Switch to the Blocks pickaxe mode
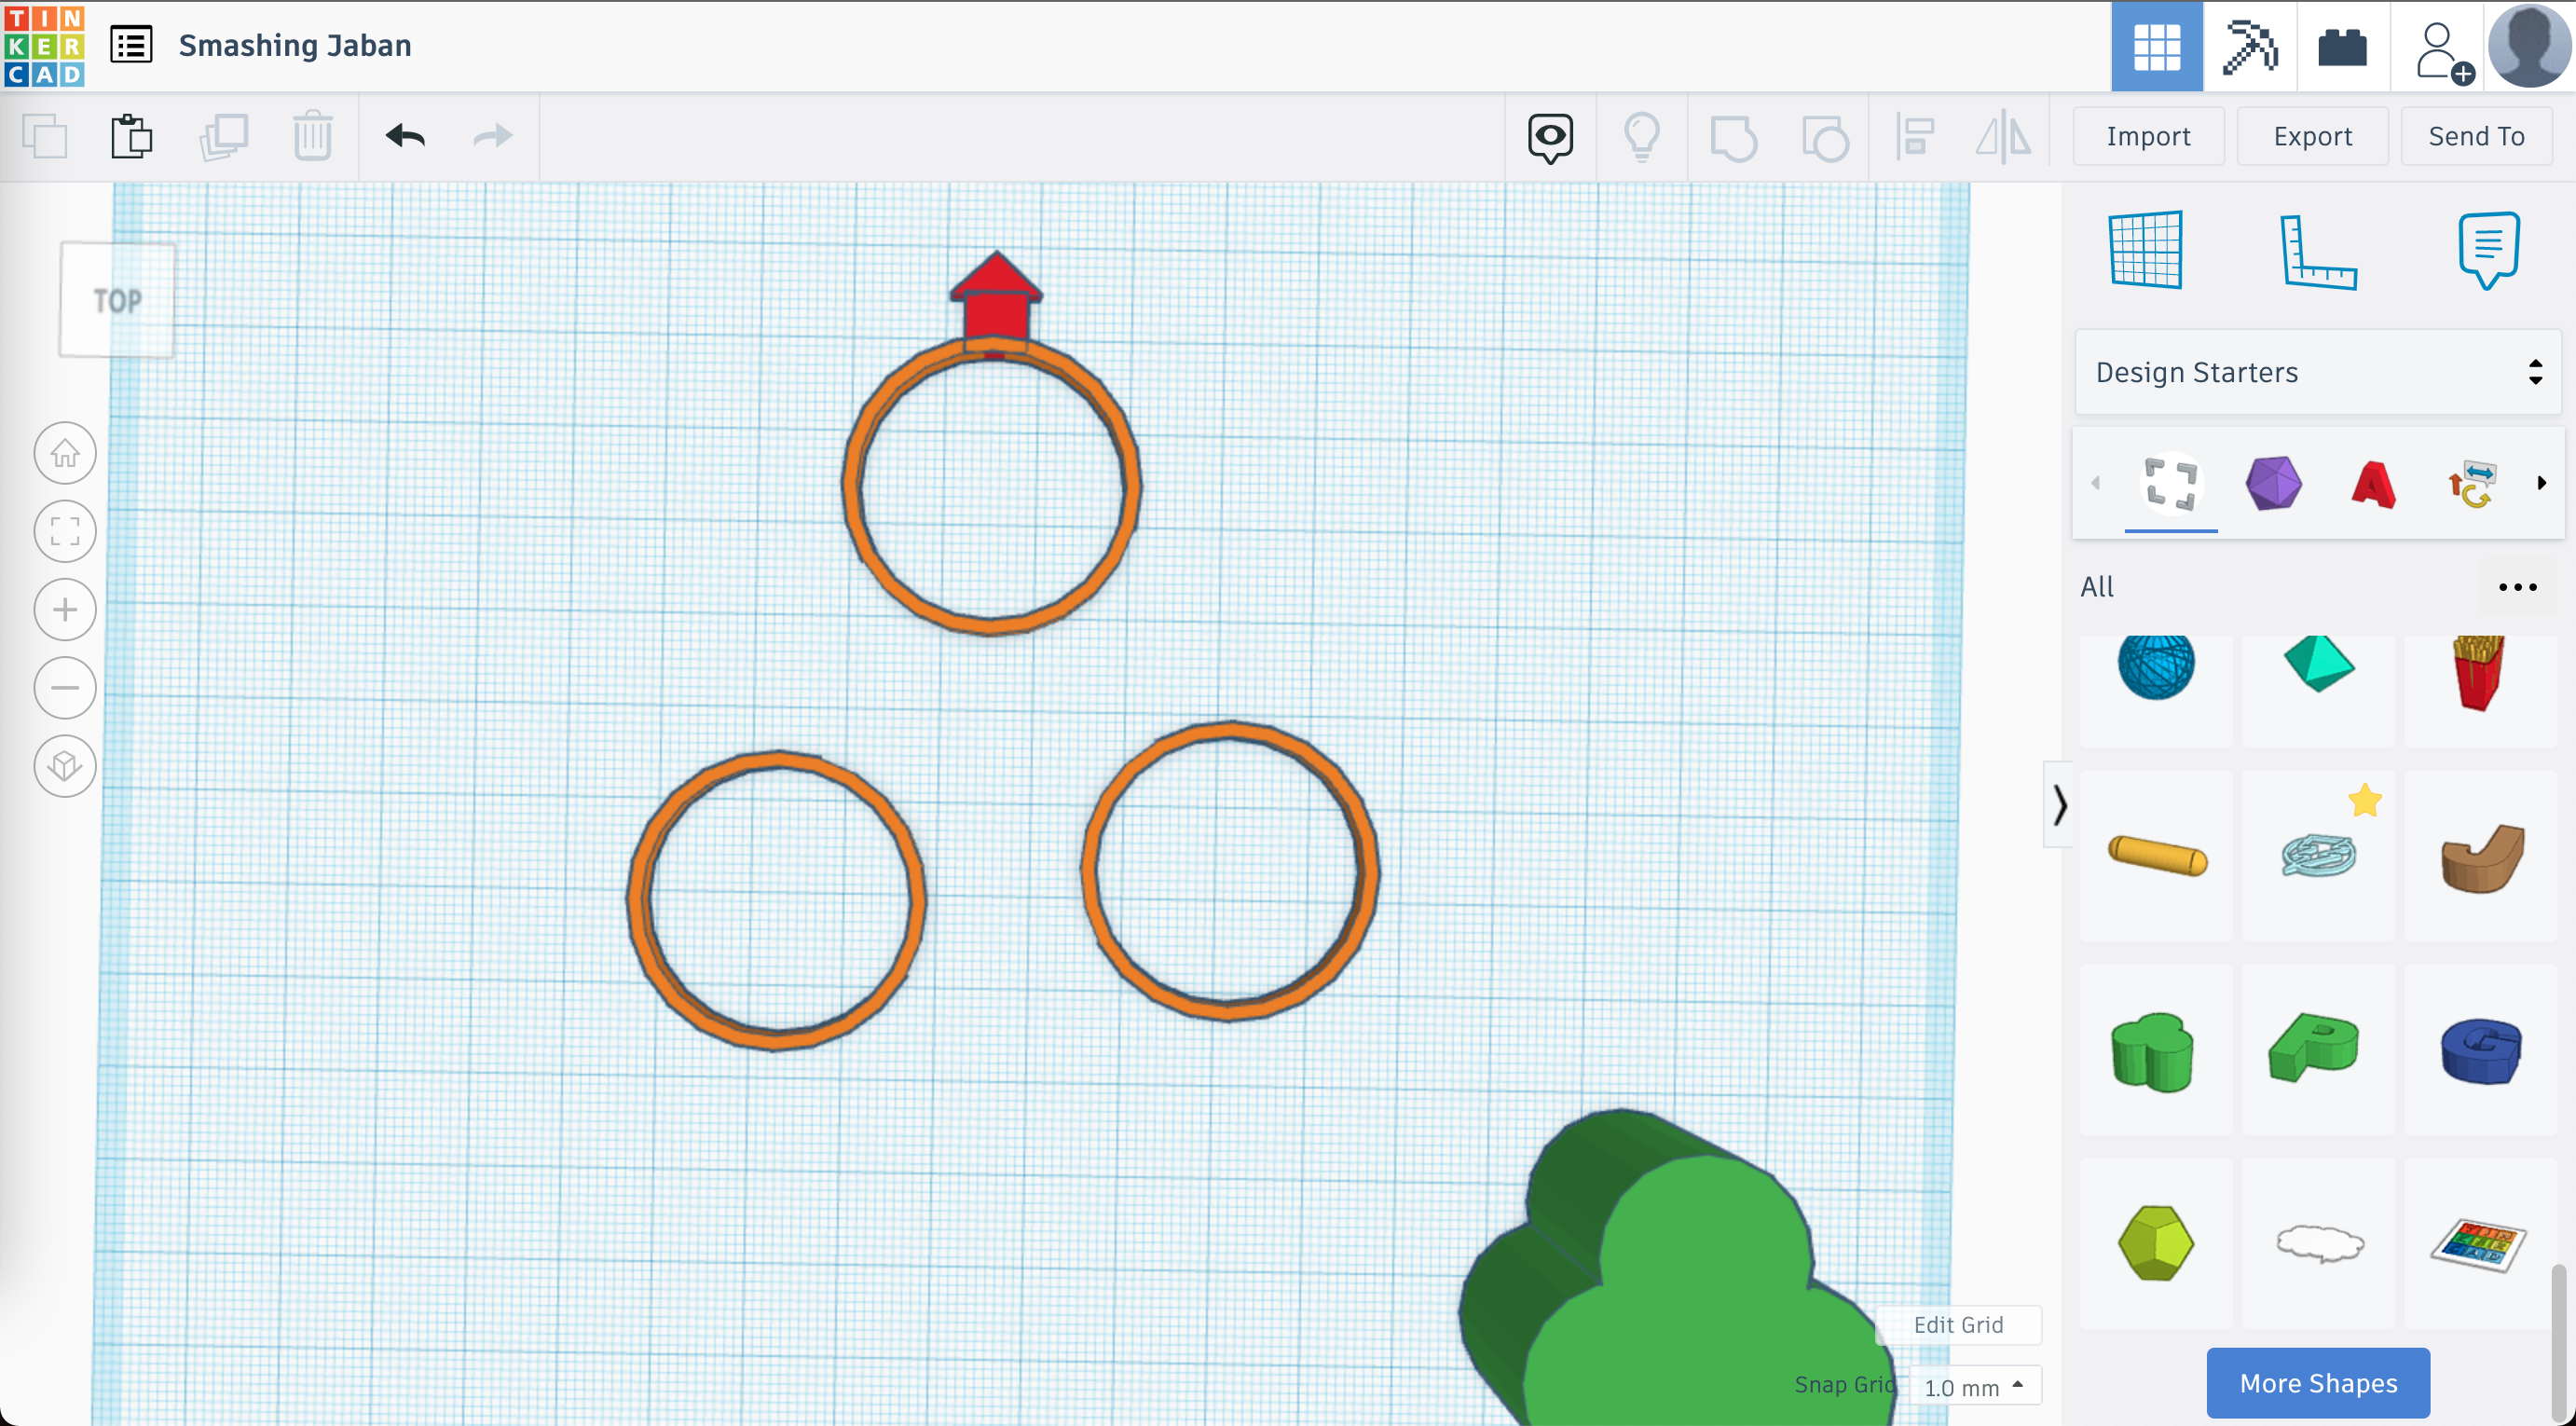Viewport: 2576px width, 1426px height. 2249,46
